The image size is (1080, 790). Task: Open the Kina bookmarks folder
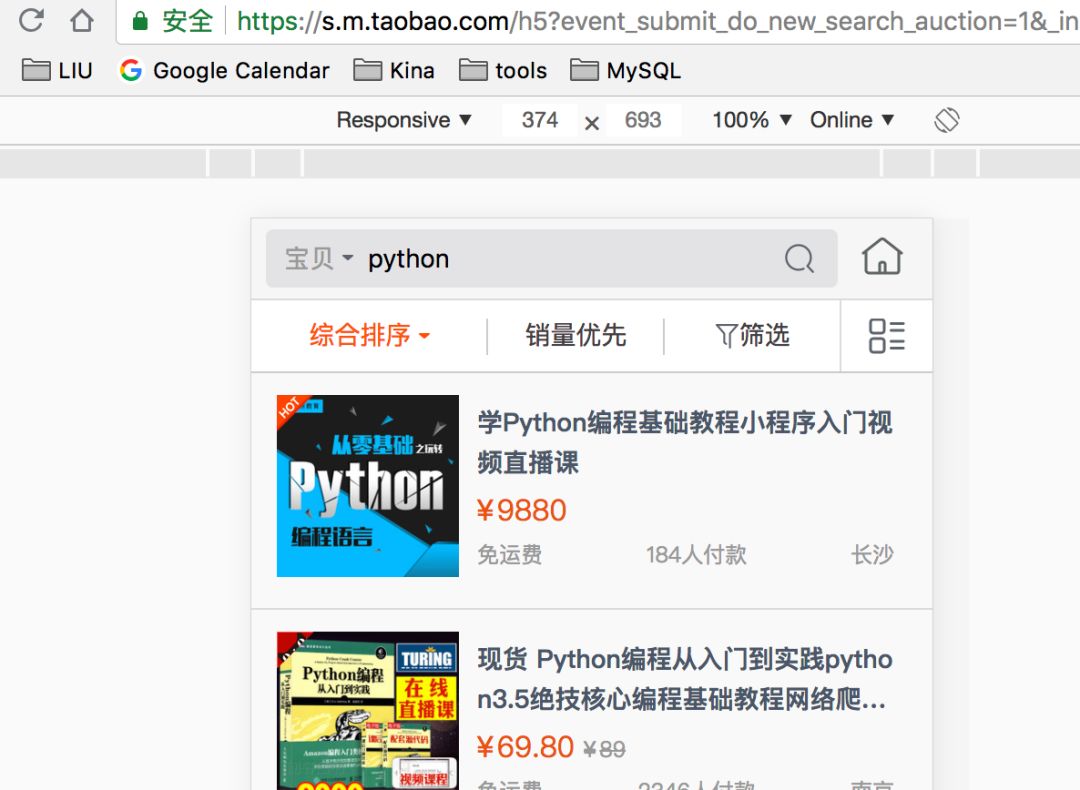point(394,70)
